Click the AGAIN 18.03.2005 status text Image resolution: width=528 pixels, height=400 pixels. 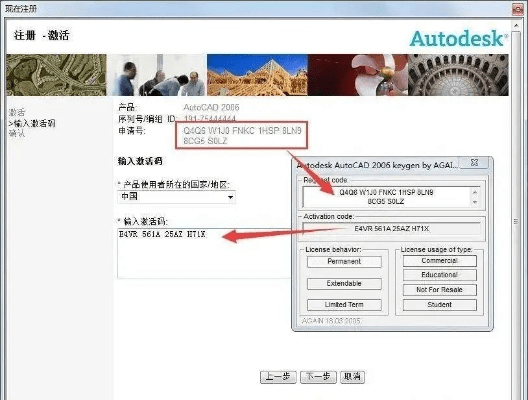[331, 321]
